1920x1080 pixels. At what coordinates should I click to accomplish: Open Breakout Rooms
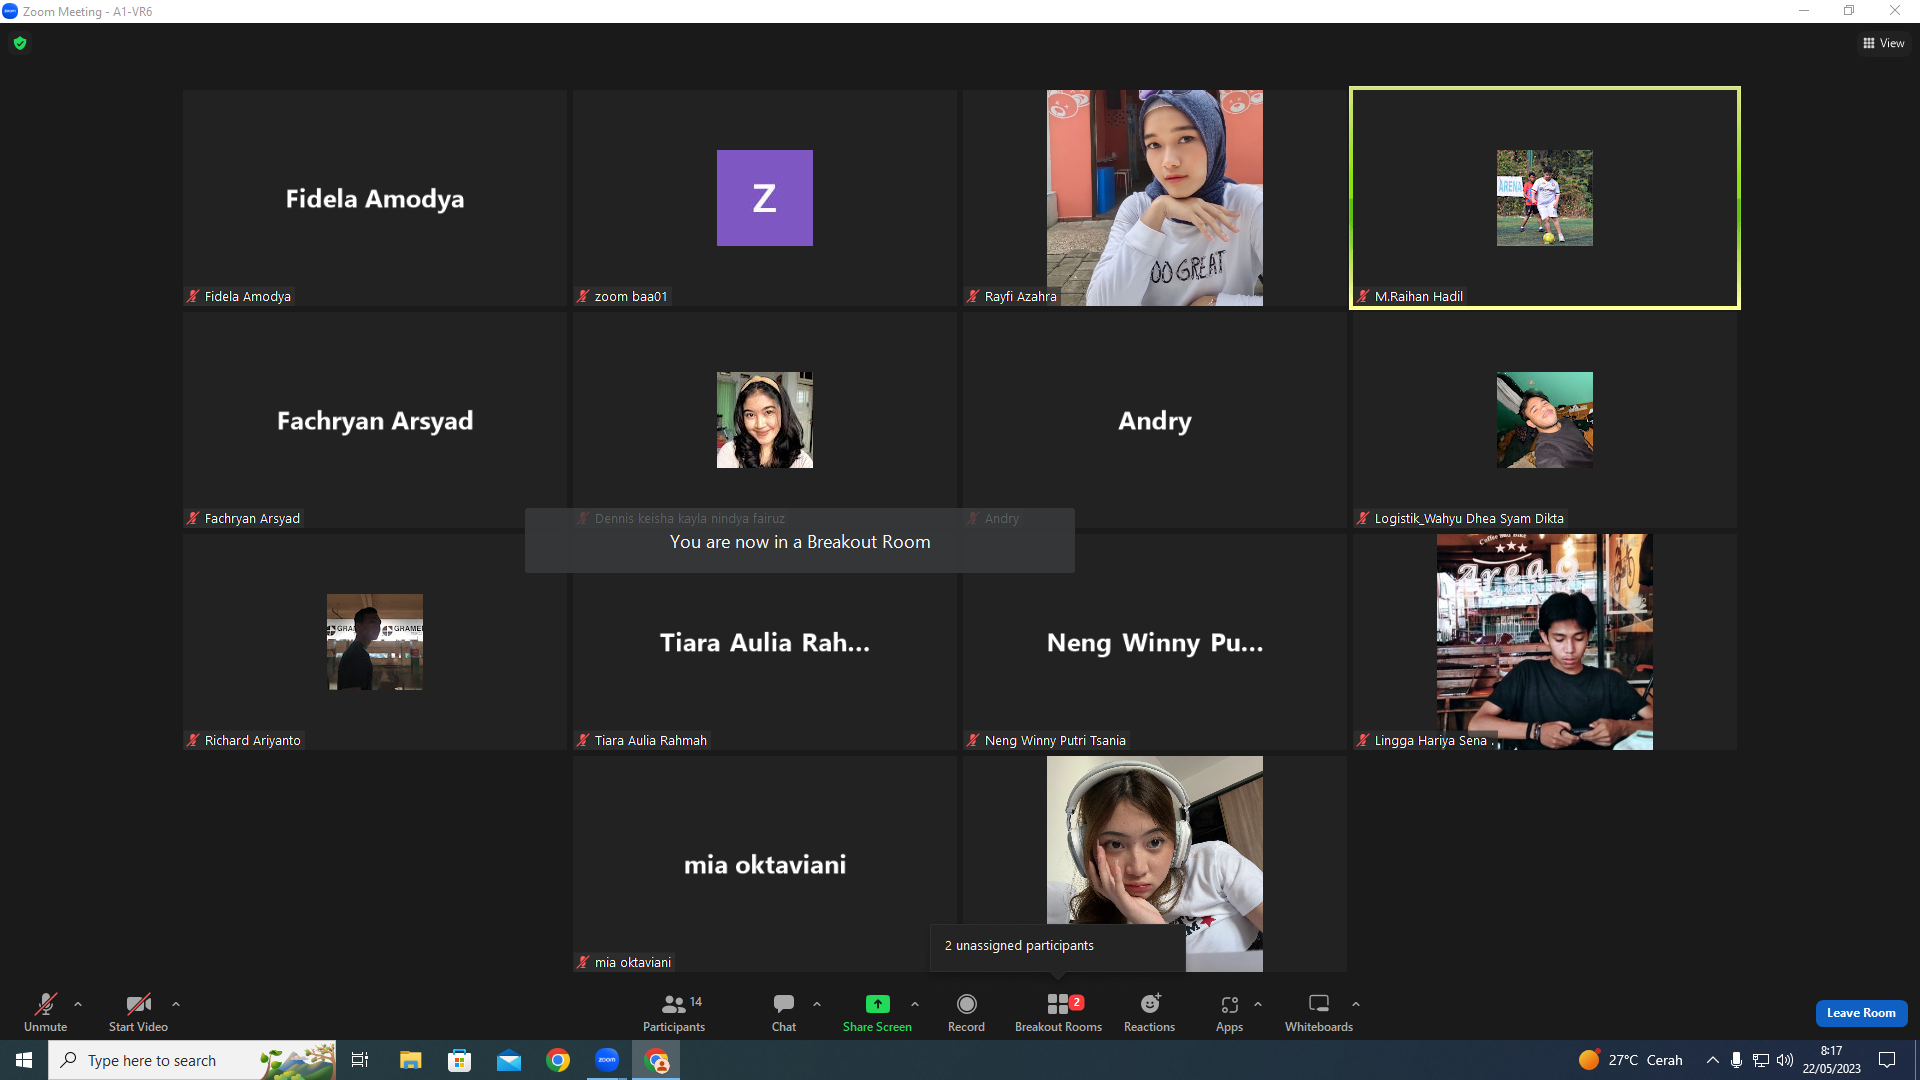[1058, 1012]
